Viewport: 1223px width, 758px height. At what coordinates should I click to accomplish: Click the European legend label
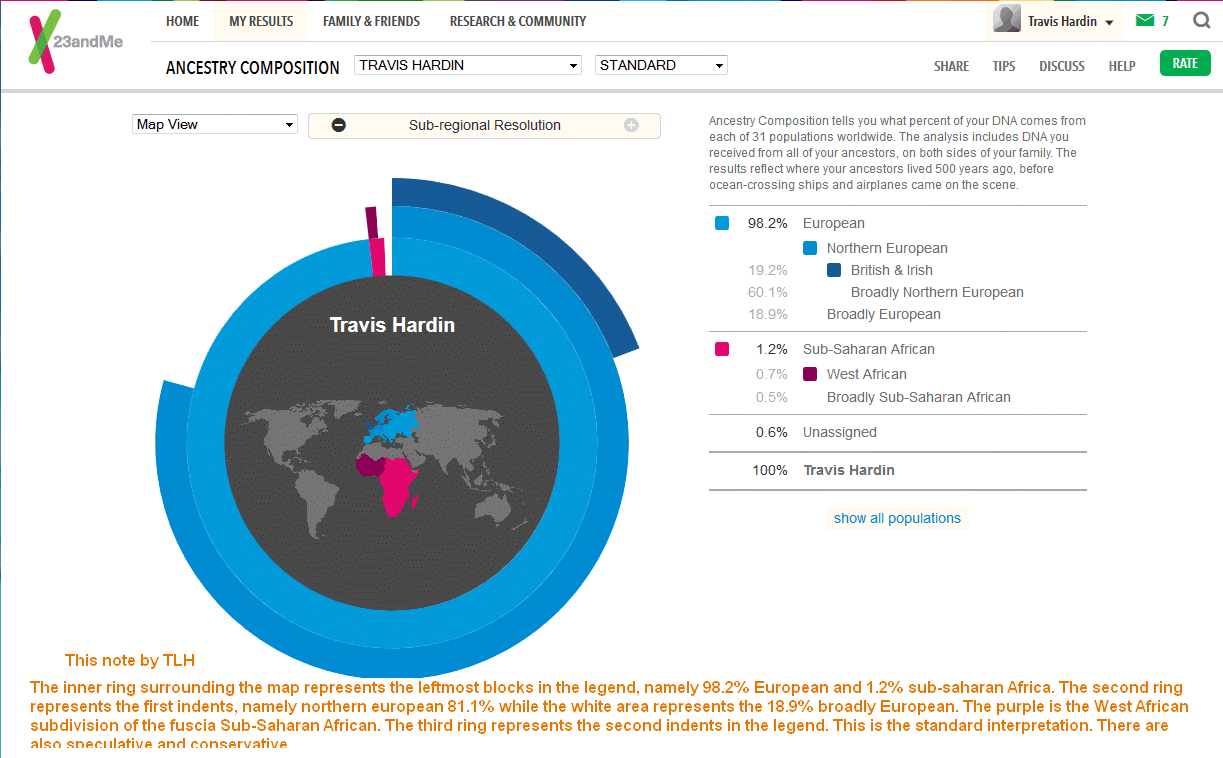pos(834,223)
